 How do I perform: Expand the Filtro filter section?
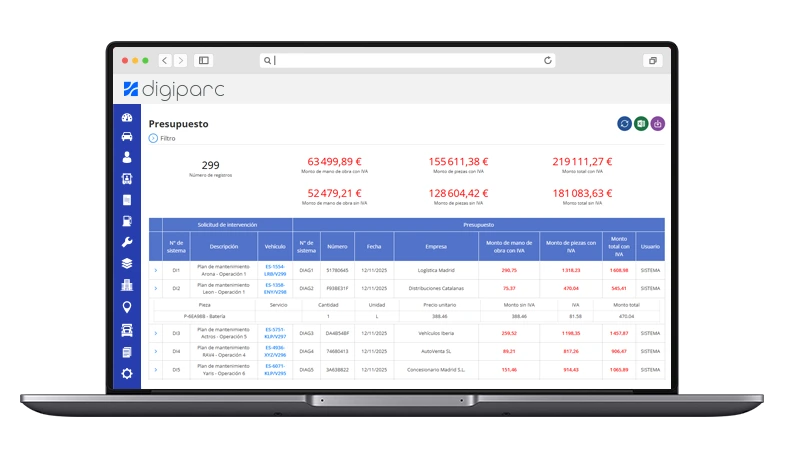point(153,139)
